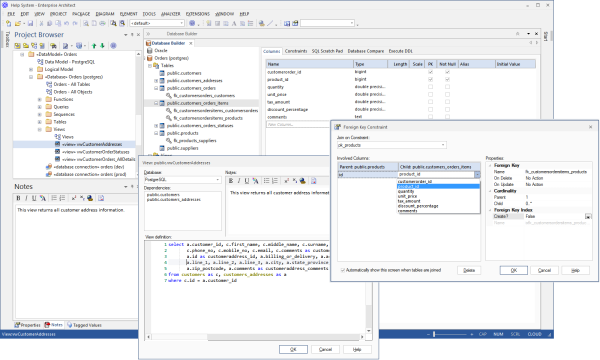Open child column product_id combo arrow
The image size is (600, 360).
pos(477,174)
